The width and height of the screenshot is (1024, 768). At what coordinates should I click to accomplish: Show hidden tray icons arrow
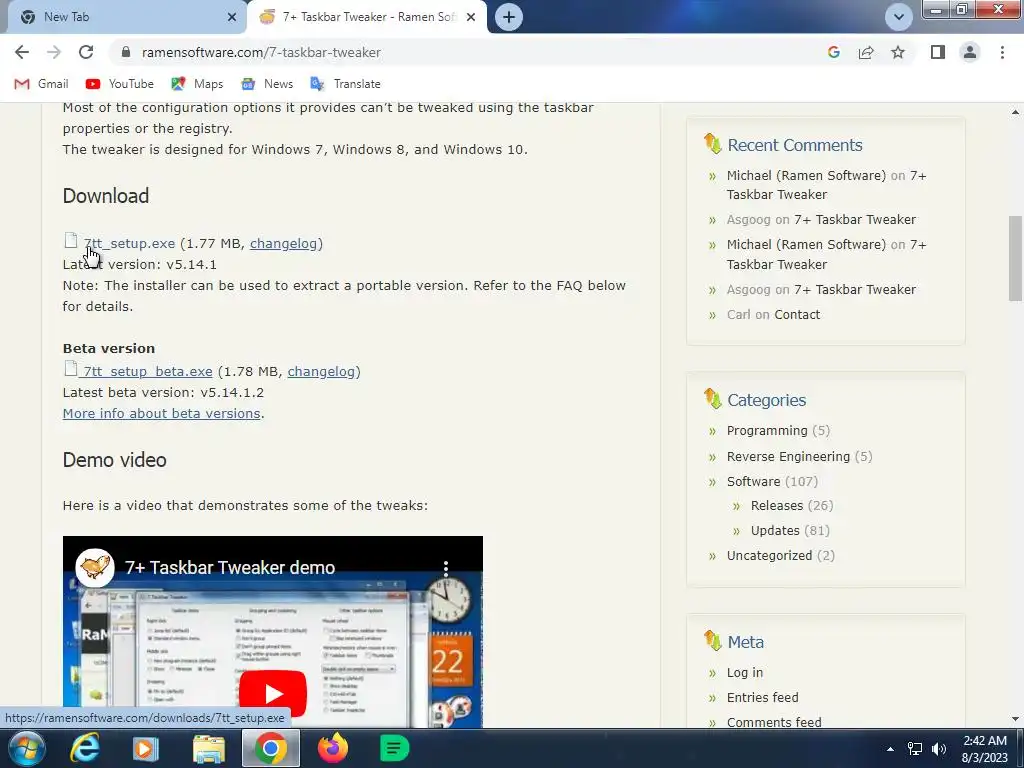pyautogui.click(x=889, y=749)
